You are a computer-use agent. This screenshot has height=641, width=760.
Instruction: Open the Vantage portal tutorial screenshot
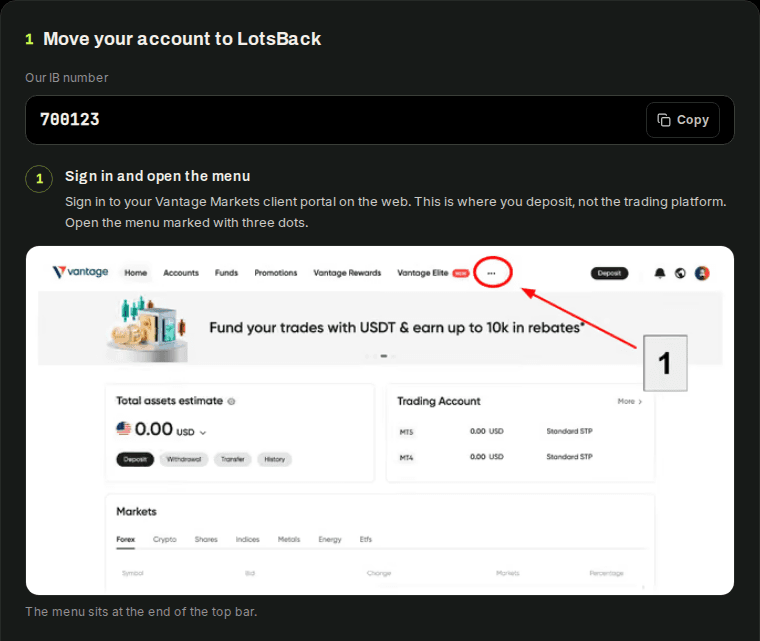pos(380,420)
